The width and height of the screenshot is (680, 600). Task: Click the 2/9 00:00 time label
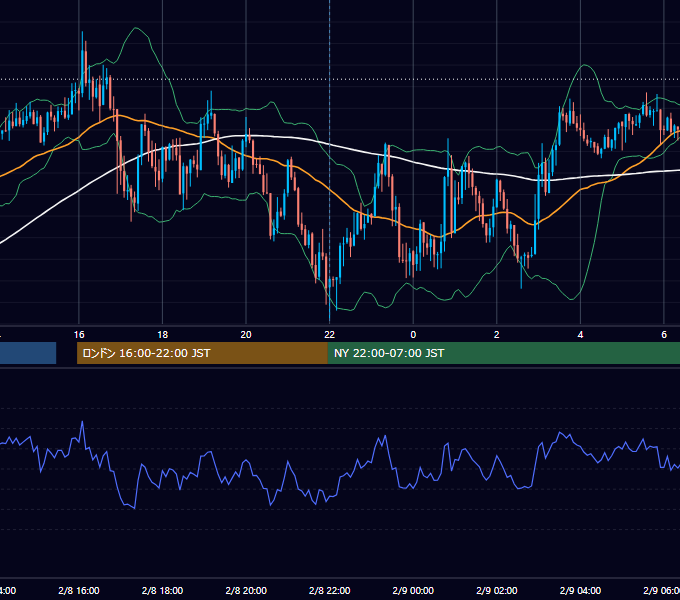tap(413, 590)
